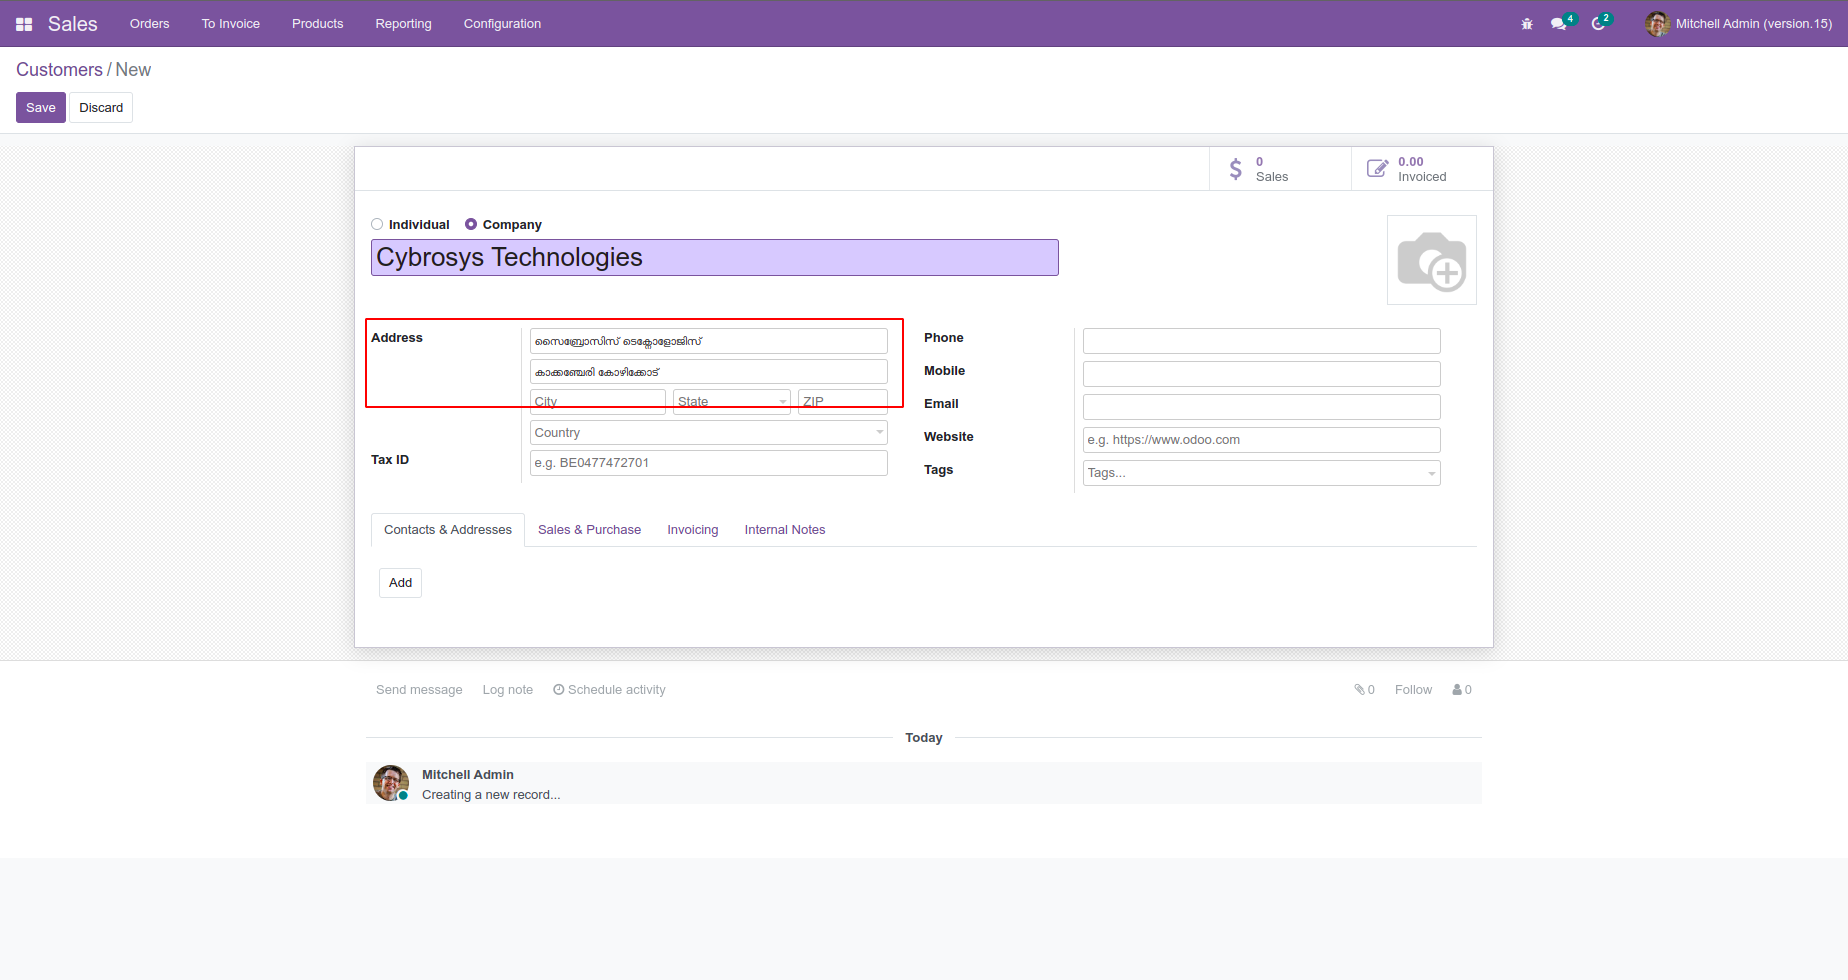1848x980 pixels.
Task: Click the Website field
Action: (x=1261, y=440)
